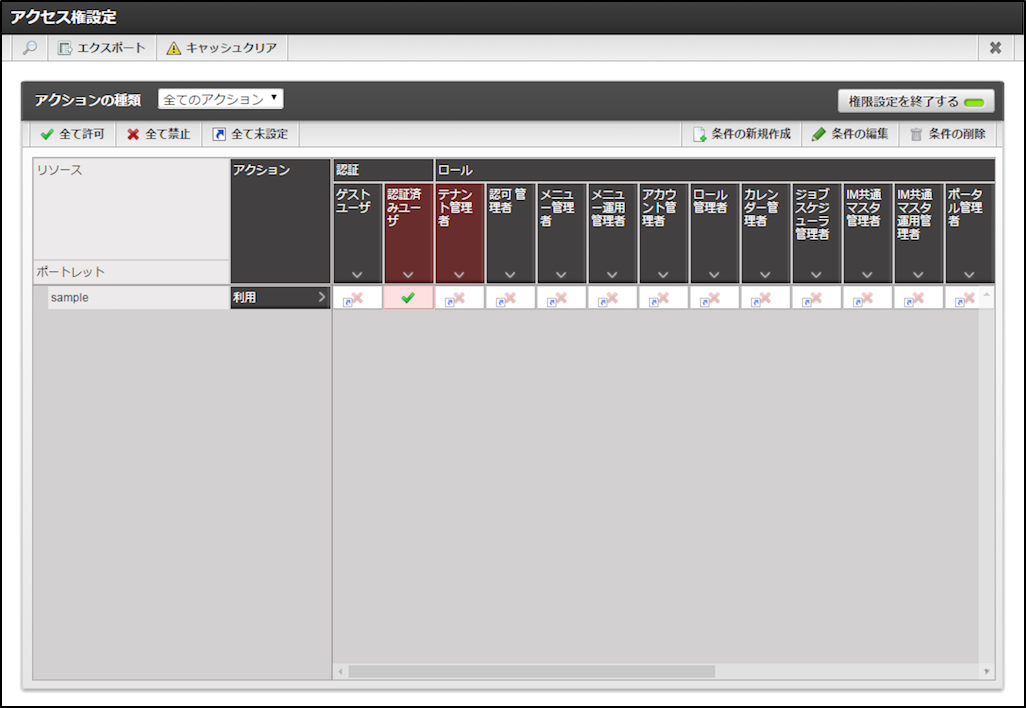Screen dimensions: 1026x708
Task: Select the 全て禁止 red X icon
Action: coord(133,133)
